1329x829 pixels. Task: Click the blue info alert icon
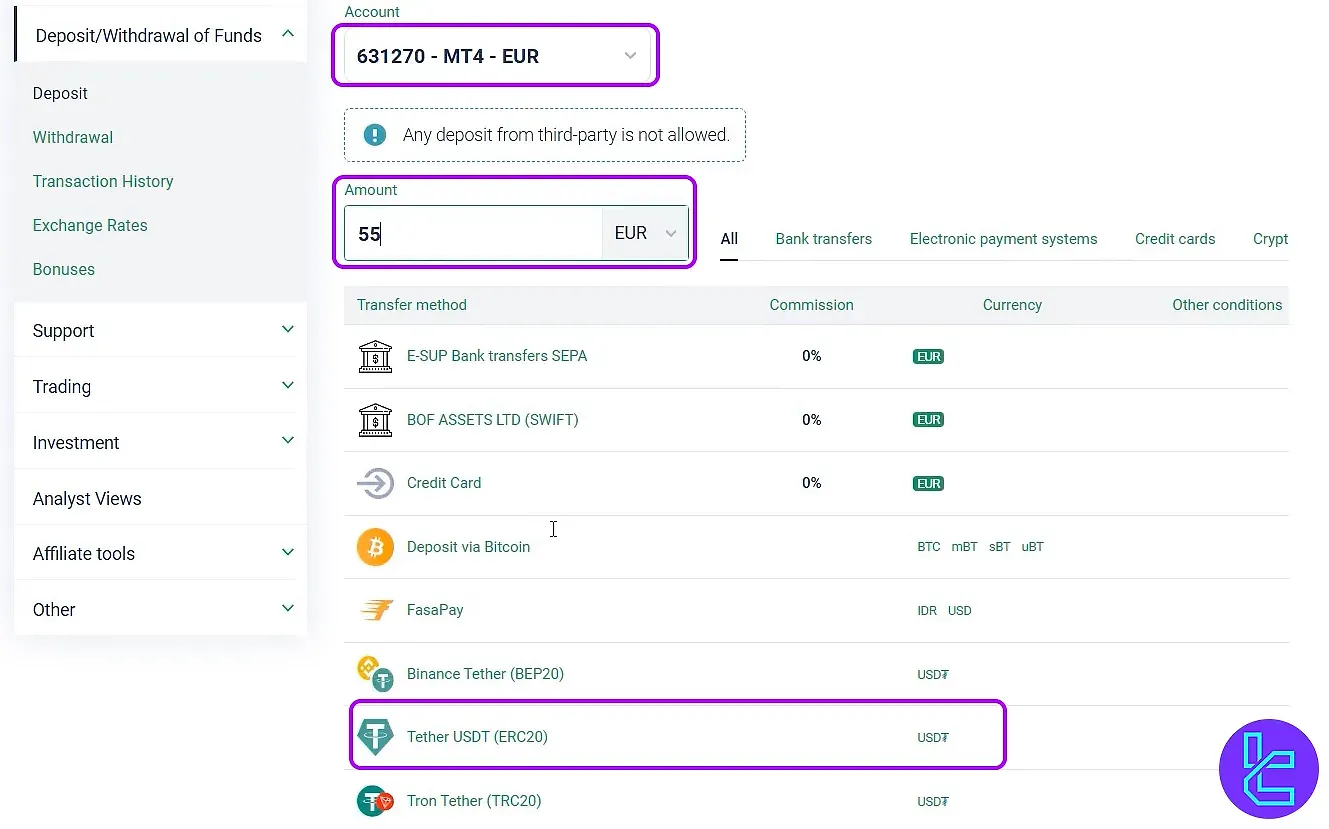(374, 135)
